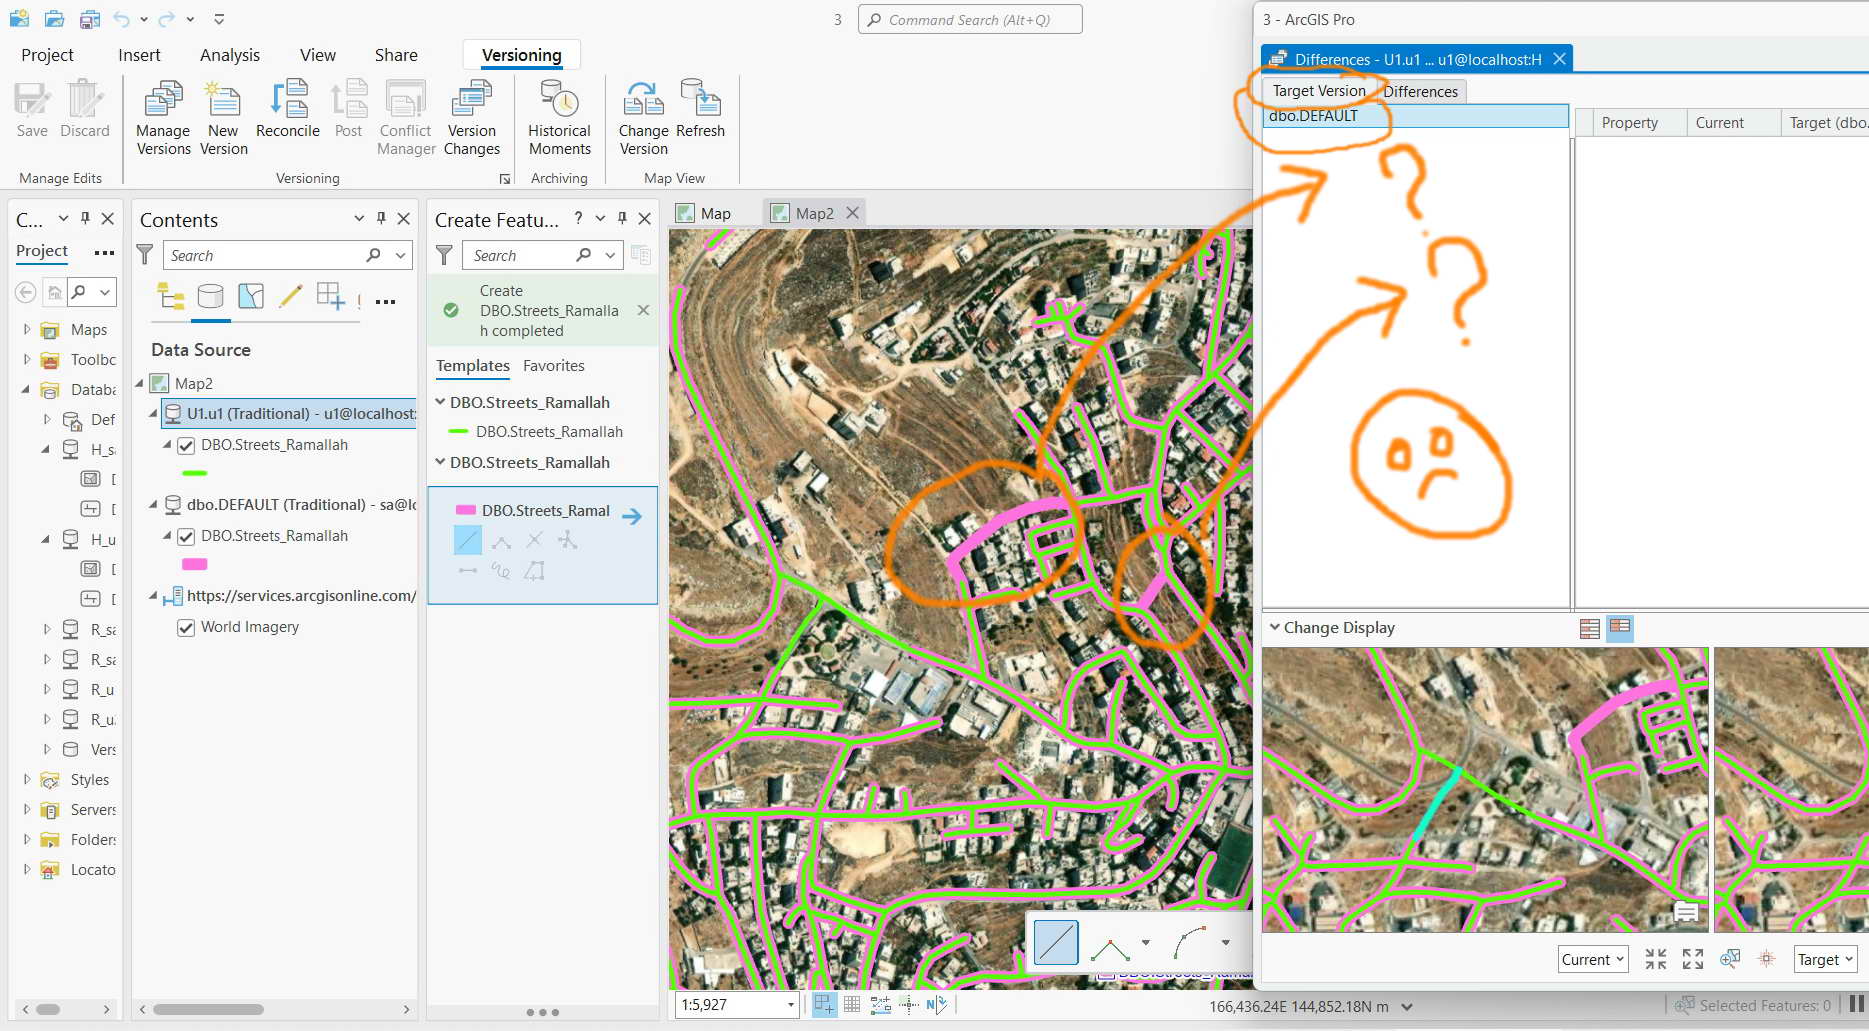Dismiss the Create completed notification
The width and height of the screenshot is (1869, 1031).
click(x=643, y=310)
